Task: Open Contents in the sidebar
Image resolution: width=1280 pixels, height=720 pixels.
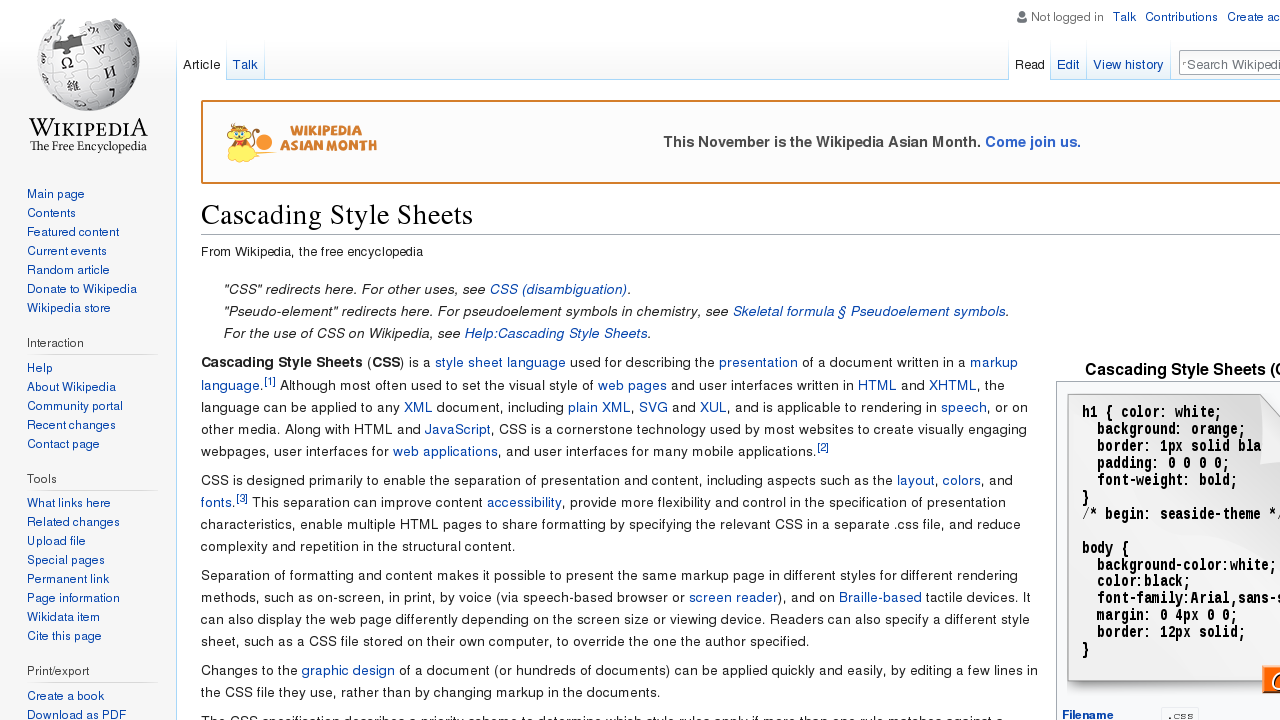Action: pyautogui.click(x=51, y=213)
